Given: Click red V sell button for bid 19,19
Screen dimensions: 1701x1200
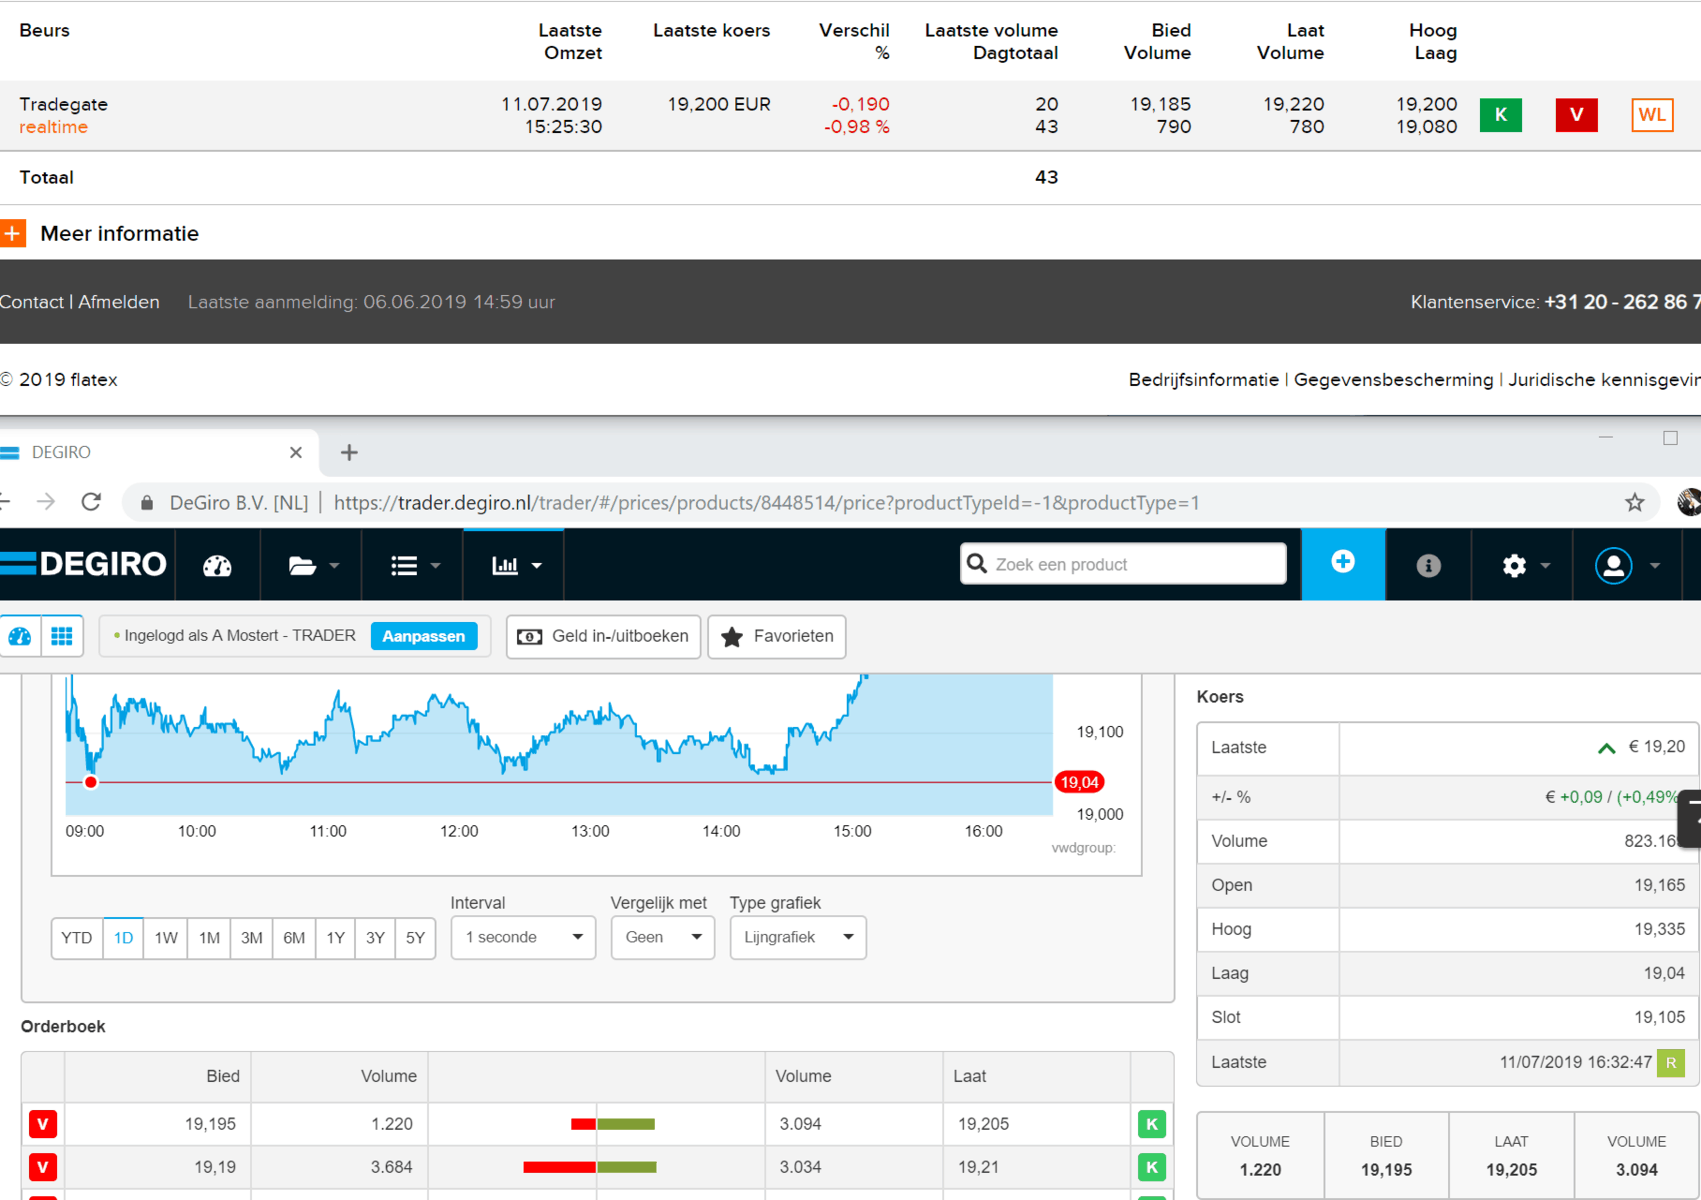Looking at the screenshot, I should click(43, 1167).
